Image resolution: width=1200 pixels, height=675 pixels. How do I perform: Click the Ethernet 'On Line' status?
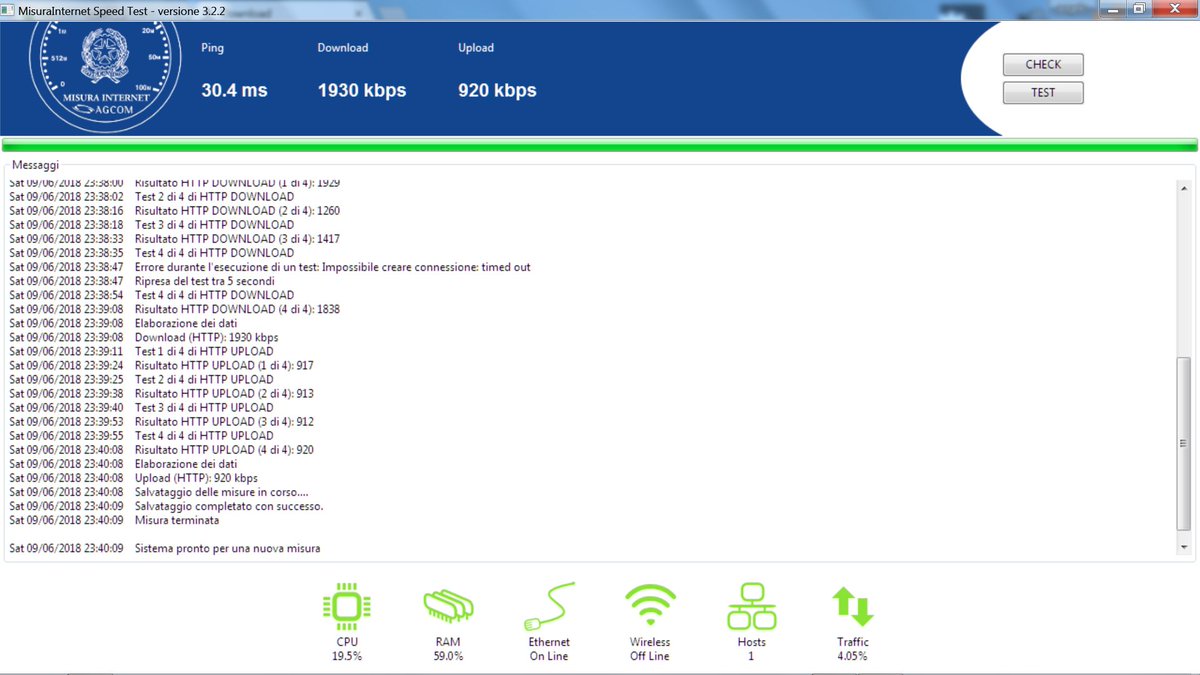click(x=549, y=656)
